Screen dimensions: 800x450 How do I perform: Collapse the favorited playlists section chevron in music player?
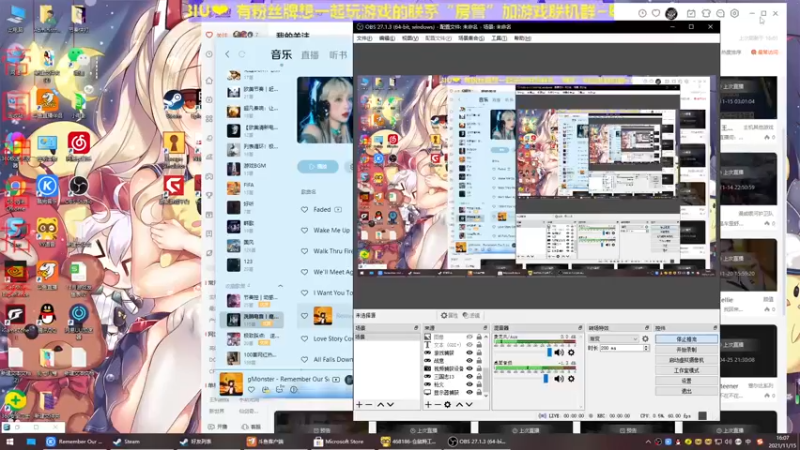[x=280, y=286]
